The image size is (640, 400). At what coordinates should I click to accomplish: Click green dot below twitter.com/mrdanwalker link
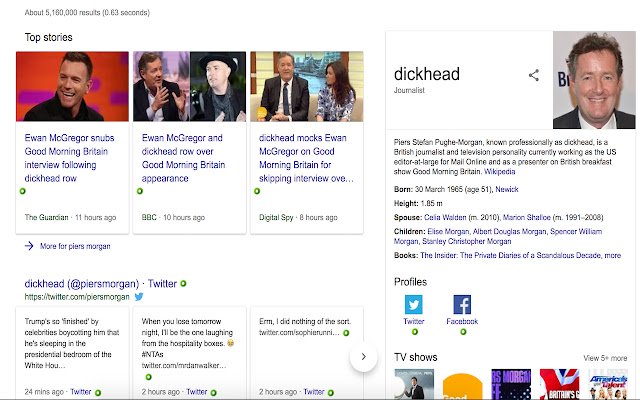(149, 377)
